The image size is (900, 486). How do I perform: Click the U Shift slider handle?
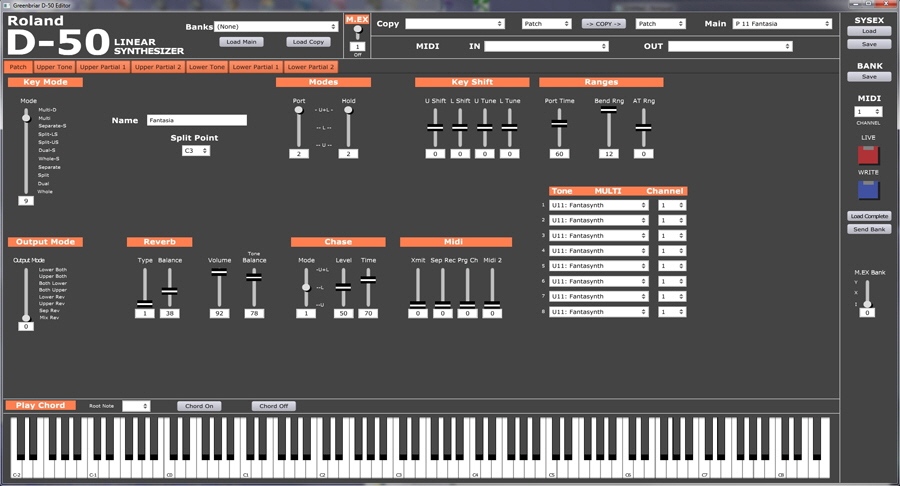click(x=435, y=127)
